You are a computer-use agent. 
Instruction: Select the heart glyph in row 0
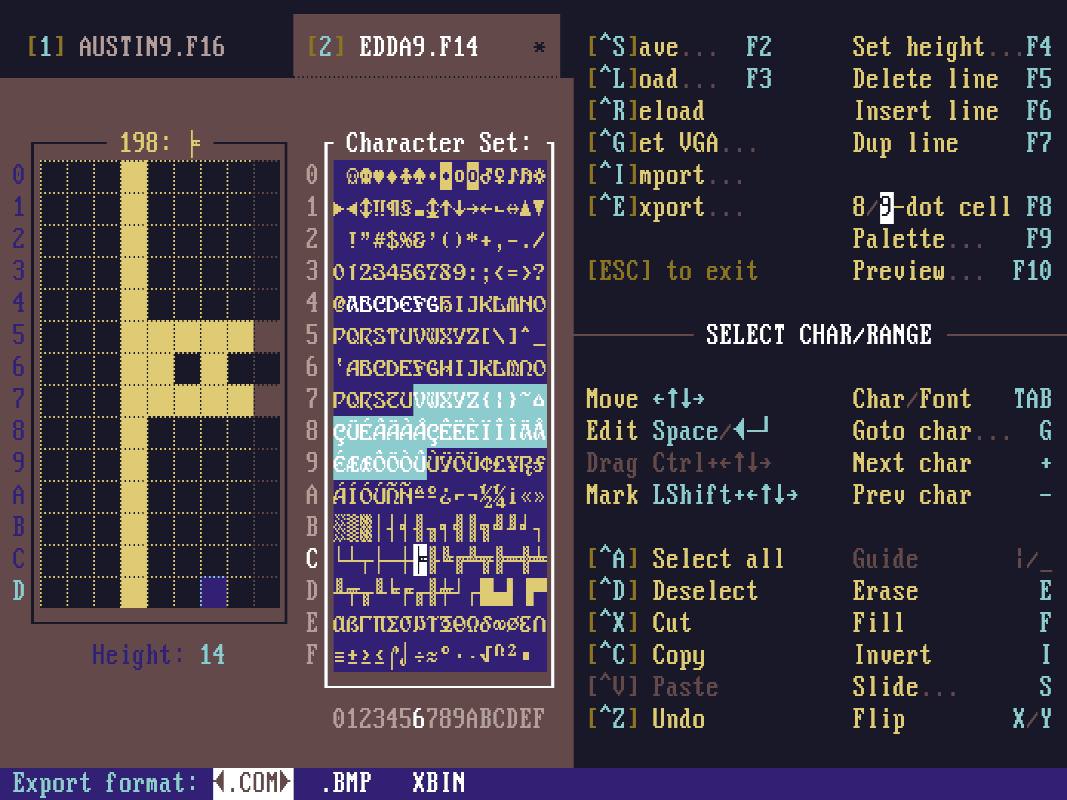coord(380,176)
